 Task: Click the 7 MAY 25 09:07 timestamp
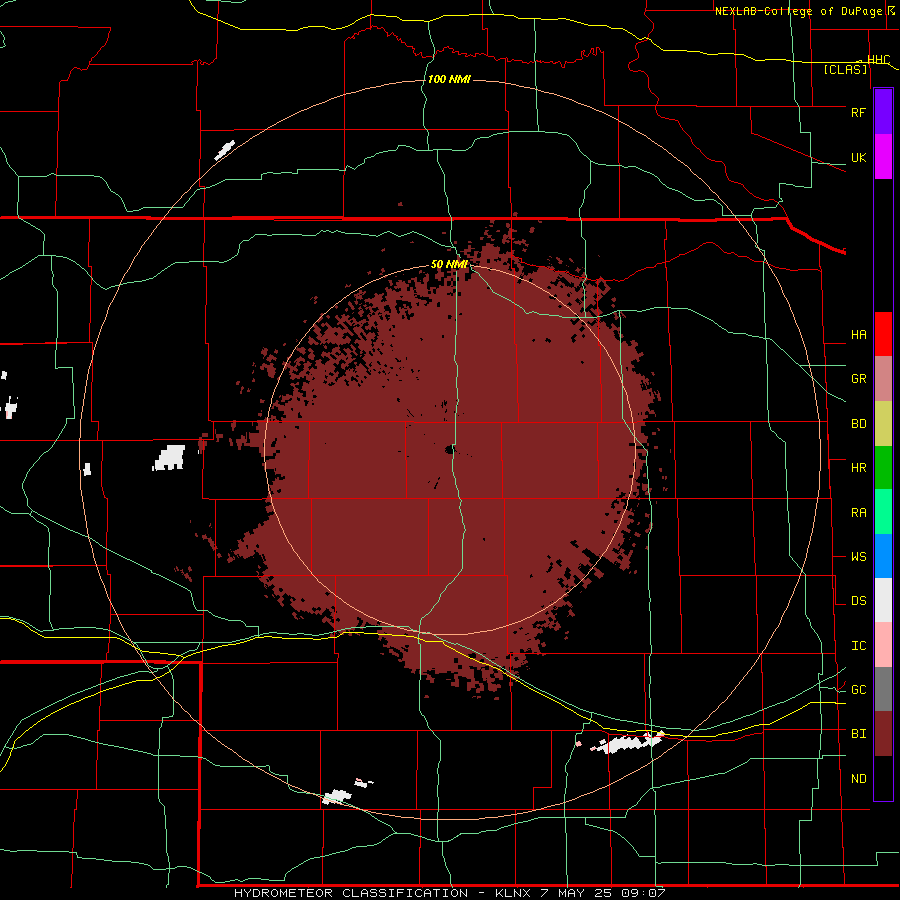[x=603, y=893]
